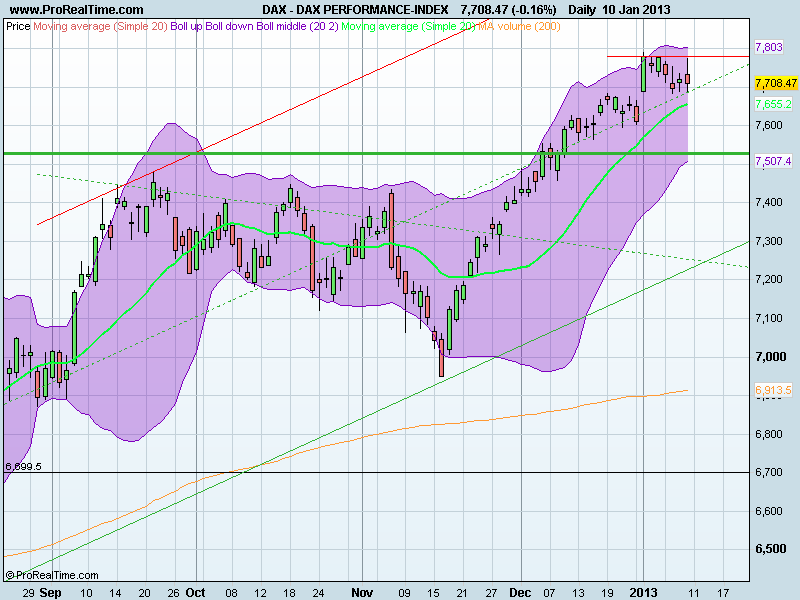The image size is (800, 600).
Task: Click the 17 date label on time axis
Action: (x=723, y=593)
